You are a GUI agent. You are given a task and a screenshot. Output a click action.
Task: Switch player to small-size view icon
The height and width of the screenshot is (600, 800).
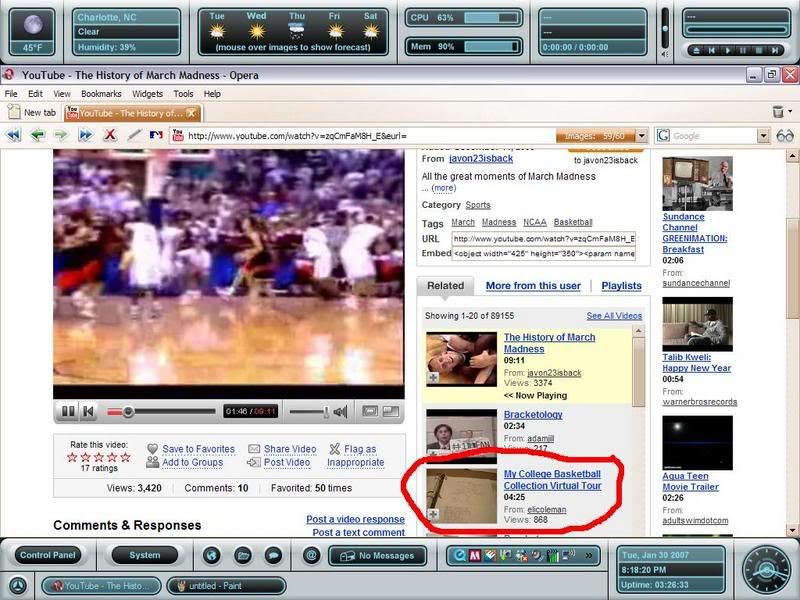[370, 411]
